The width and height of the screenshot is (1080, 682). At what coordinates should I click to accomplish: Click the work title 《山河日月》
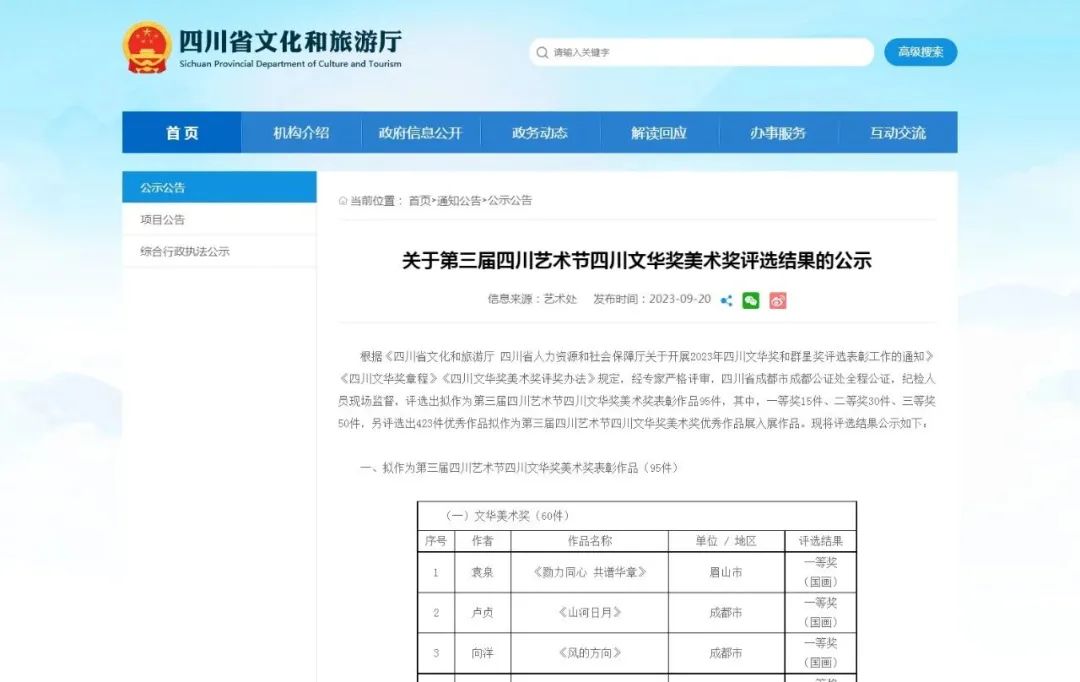590,612
